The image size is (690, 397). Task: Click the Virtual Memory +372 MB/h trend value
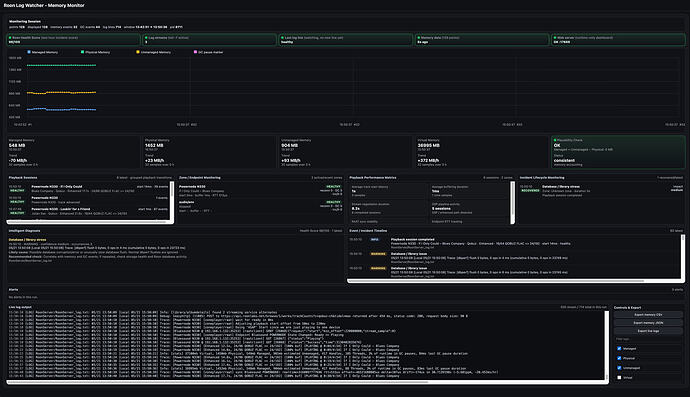tap(428, 161)
